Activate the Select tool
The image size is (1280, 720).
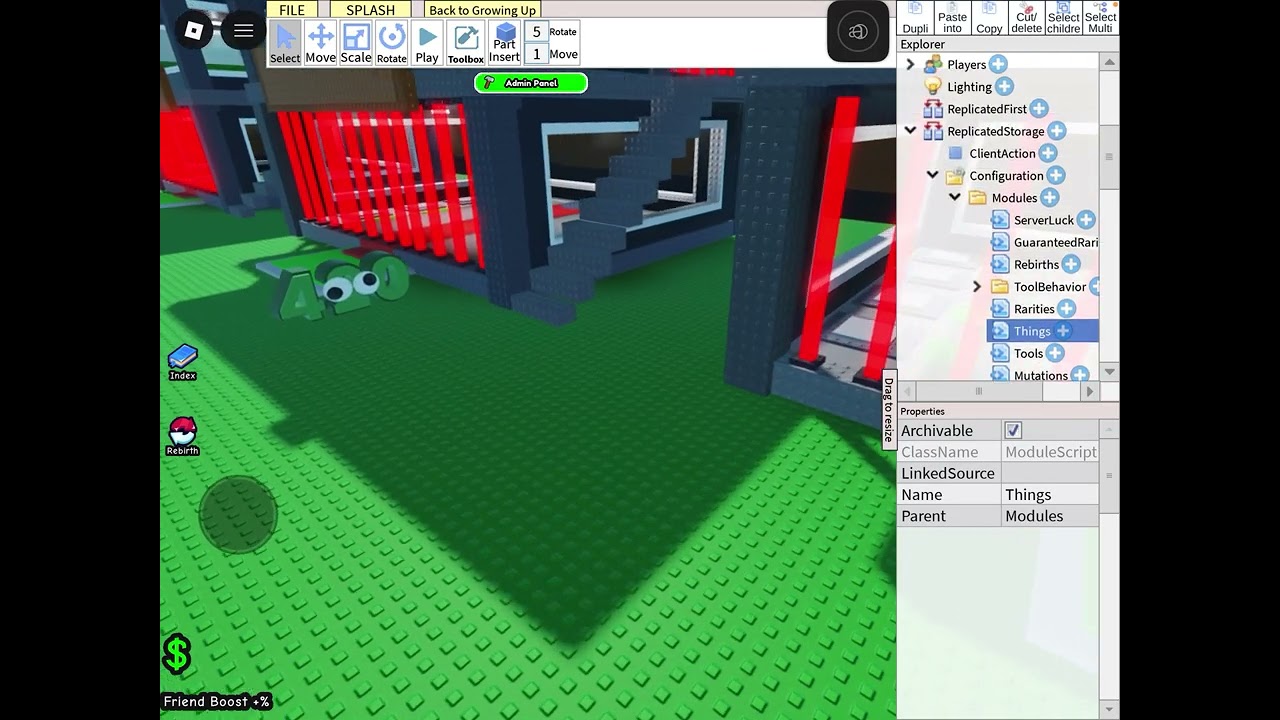point(285,43)
